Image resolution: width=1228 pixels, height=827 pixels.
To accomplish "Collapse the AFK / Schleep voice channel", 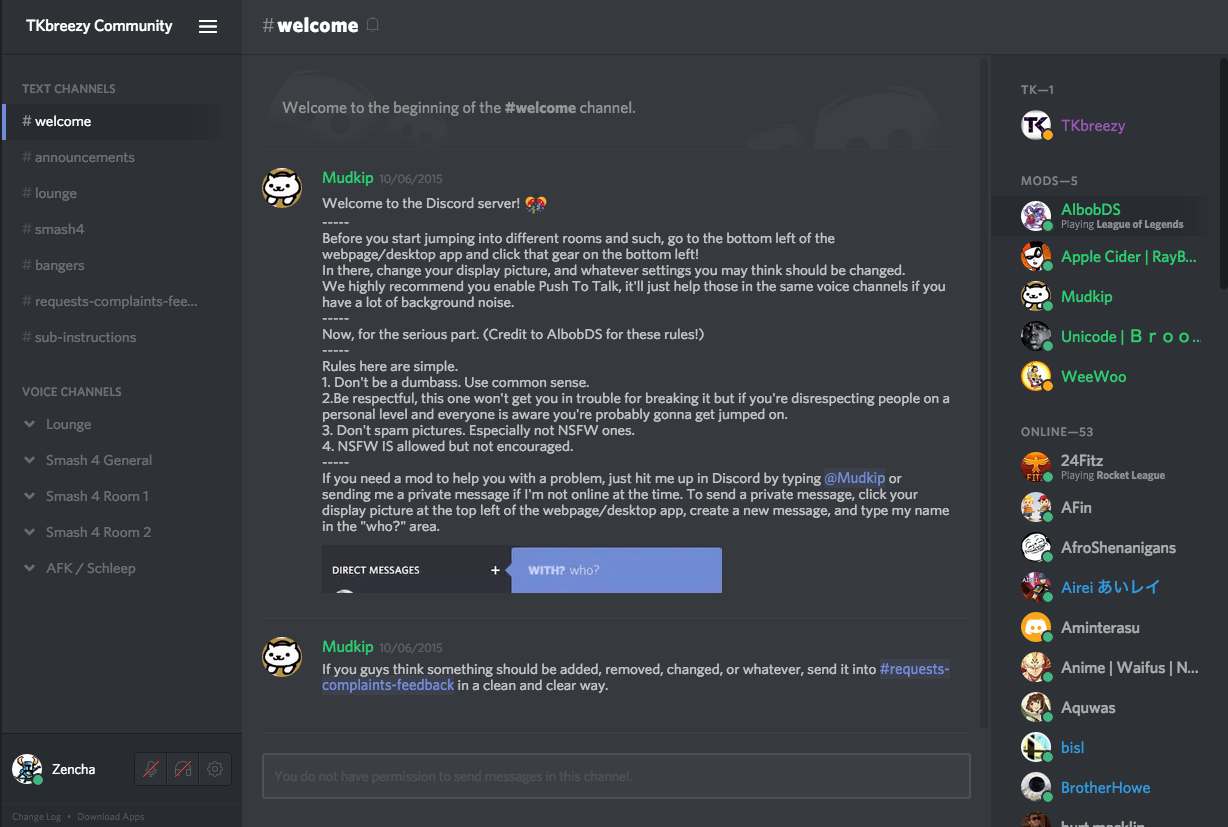I will pyautogui.click(x=30, y=569).
